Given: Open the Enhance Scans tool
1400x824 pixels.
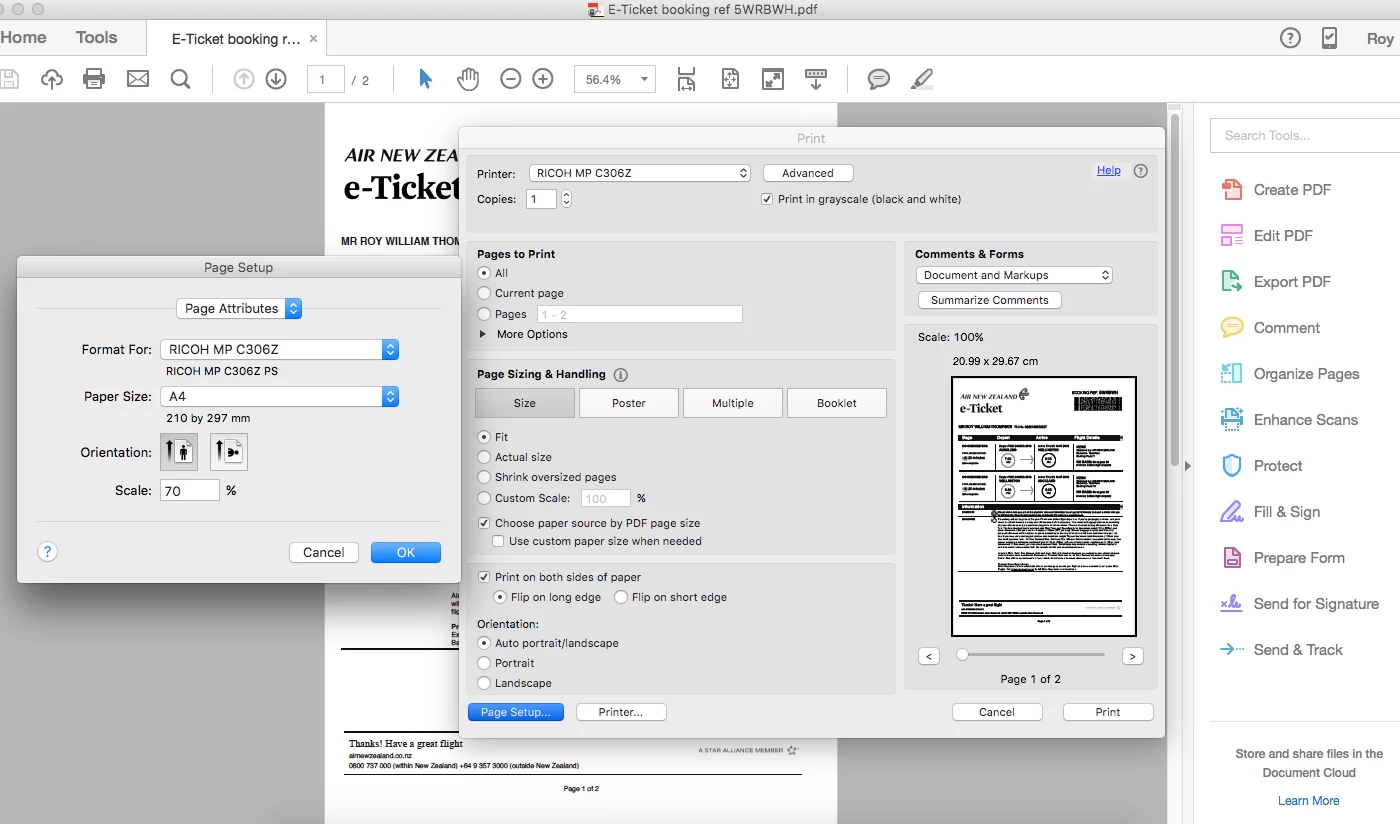Looking at the screenshot, I should click(1290, 420).
